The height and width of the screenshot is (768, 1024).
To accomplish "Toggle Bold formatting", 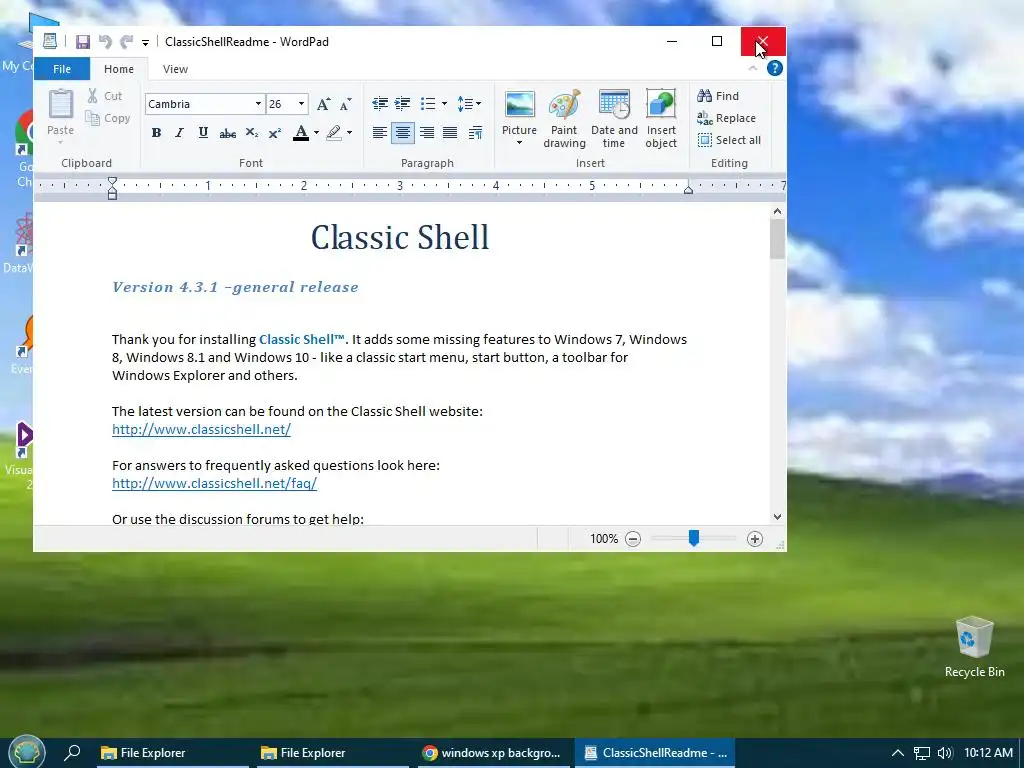I will [x=156, y=133].
